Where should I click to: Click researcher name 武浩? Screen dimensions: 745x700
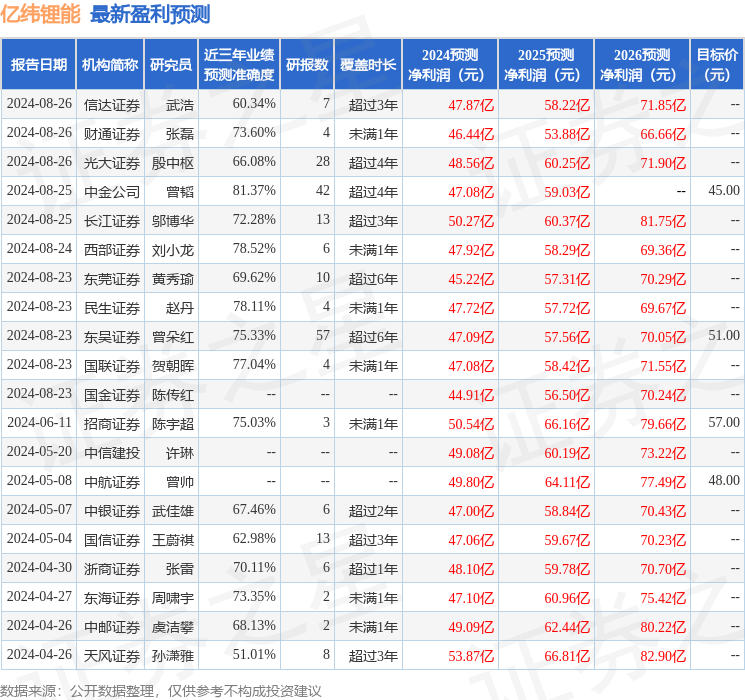coord(180,105)
